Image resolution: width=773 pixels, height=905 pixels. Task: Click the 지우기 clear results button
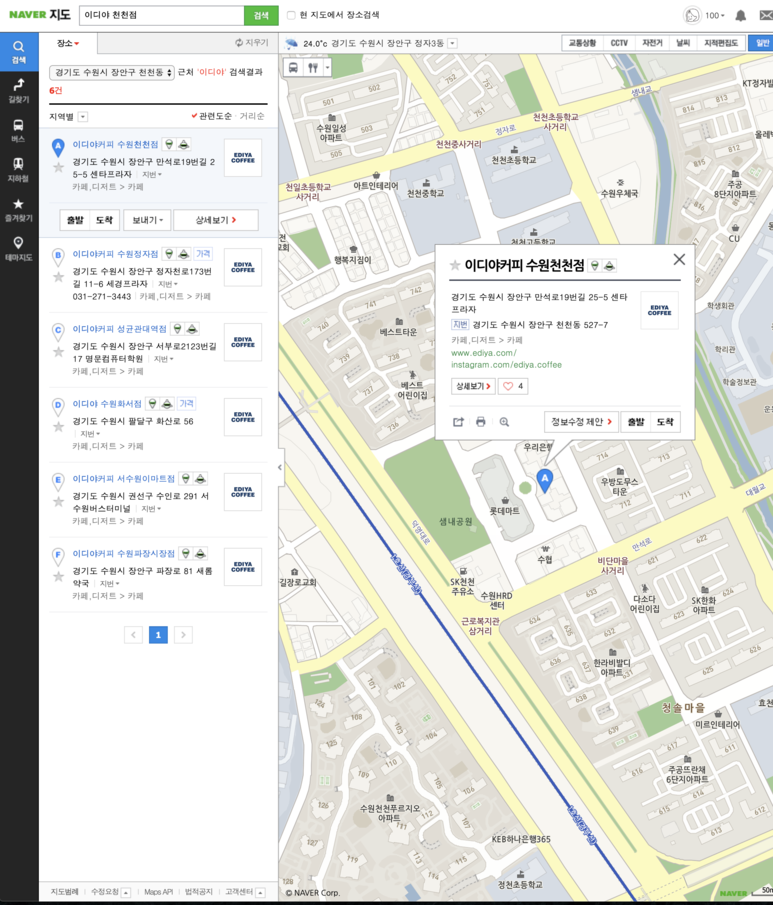pyautogui.click(x=252, y=43)
